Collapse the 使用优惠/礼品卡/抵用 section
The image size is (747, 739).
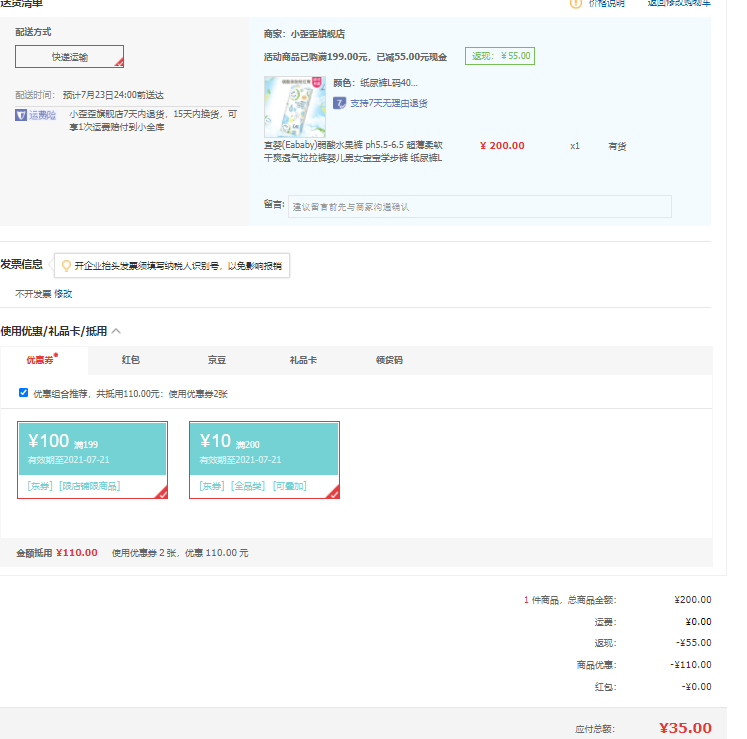117,331
